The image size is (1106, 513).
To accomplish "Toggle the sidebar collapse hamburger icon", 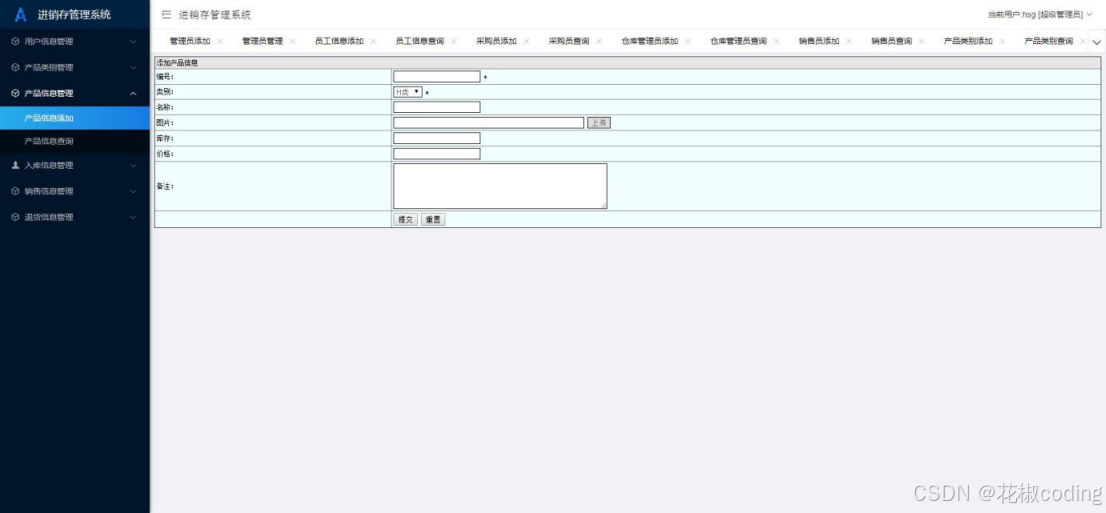I will click(166, 15).
